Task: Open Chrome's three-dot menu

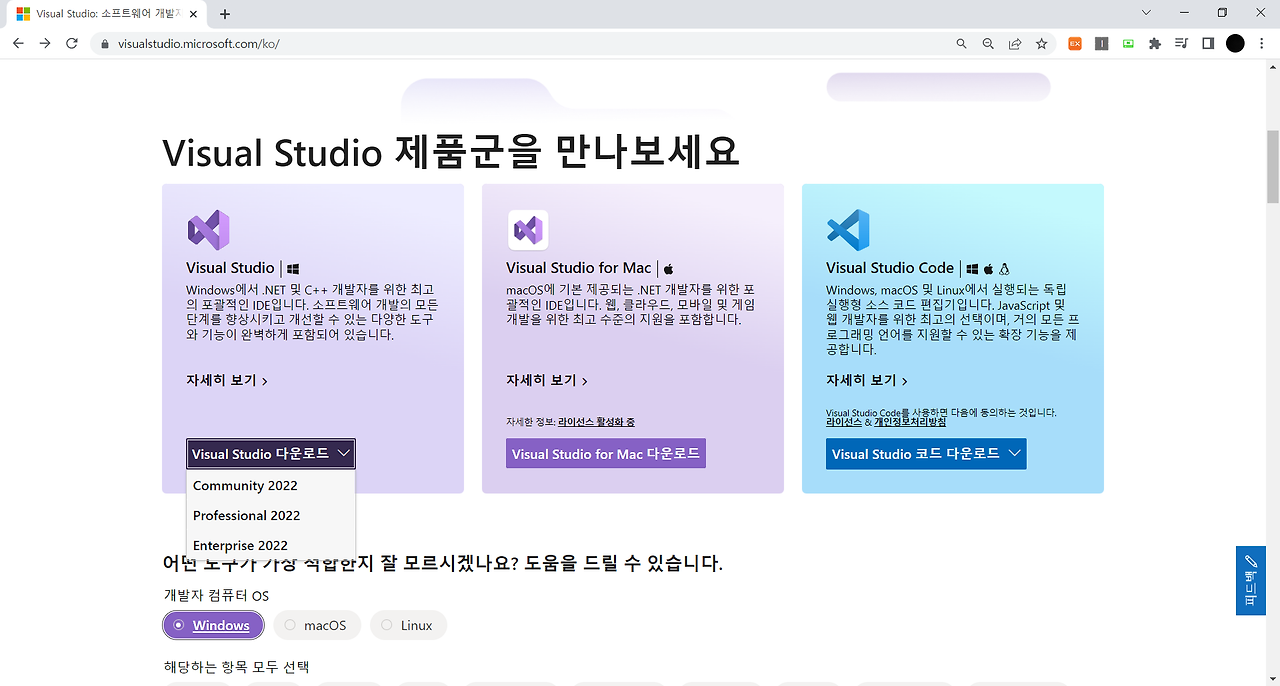Action: pyautogui.click(x=1262, y=44)
